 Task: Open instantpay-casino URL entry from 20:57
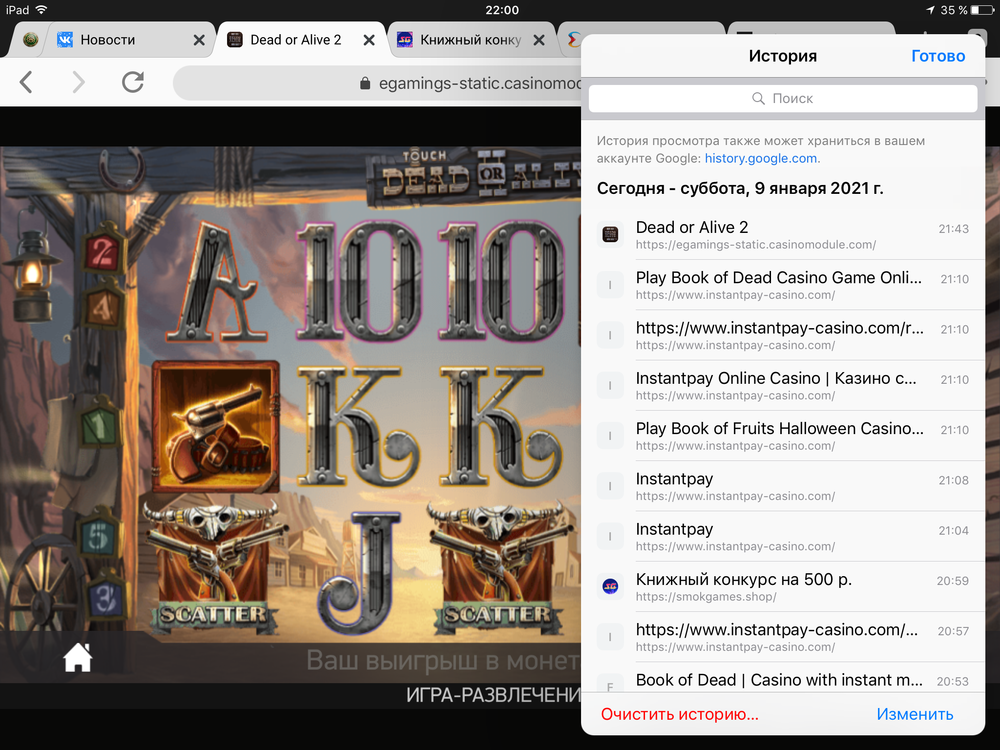(x=783, y=637)
